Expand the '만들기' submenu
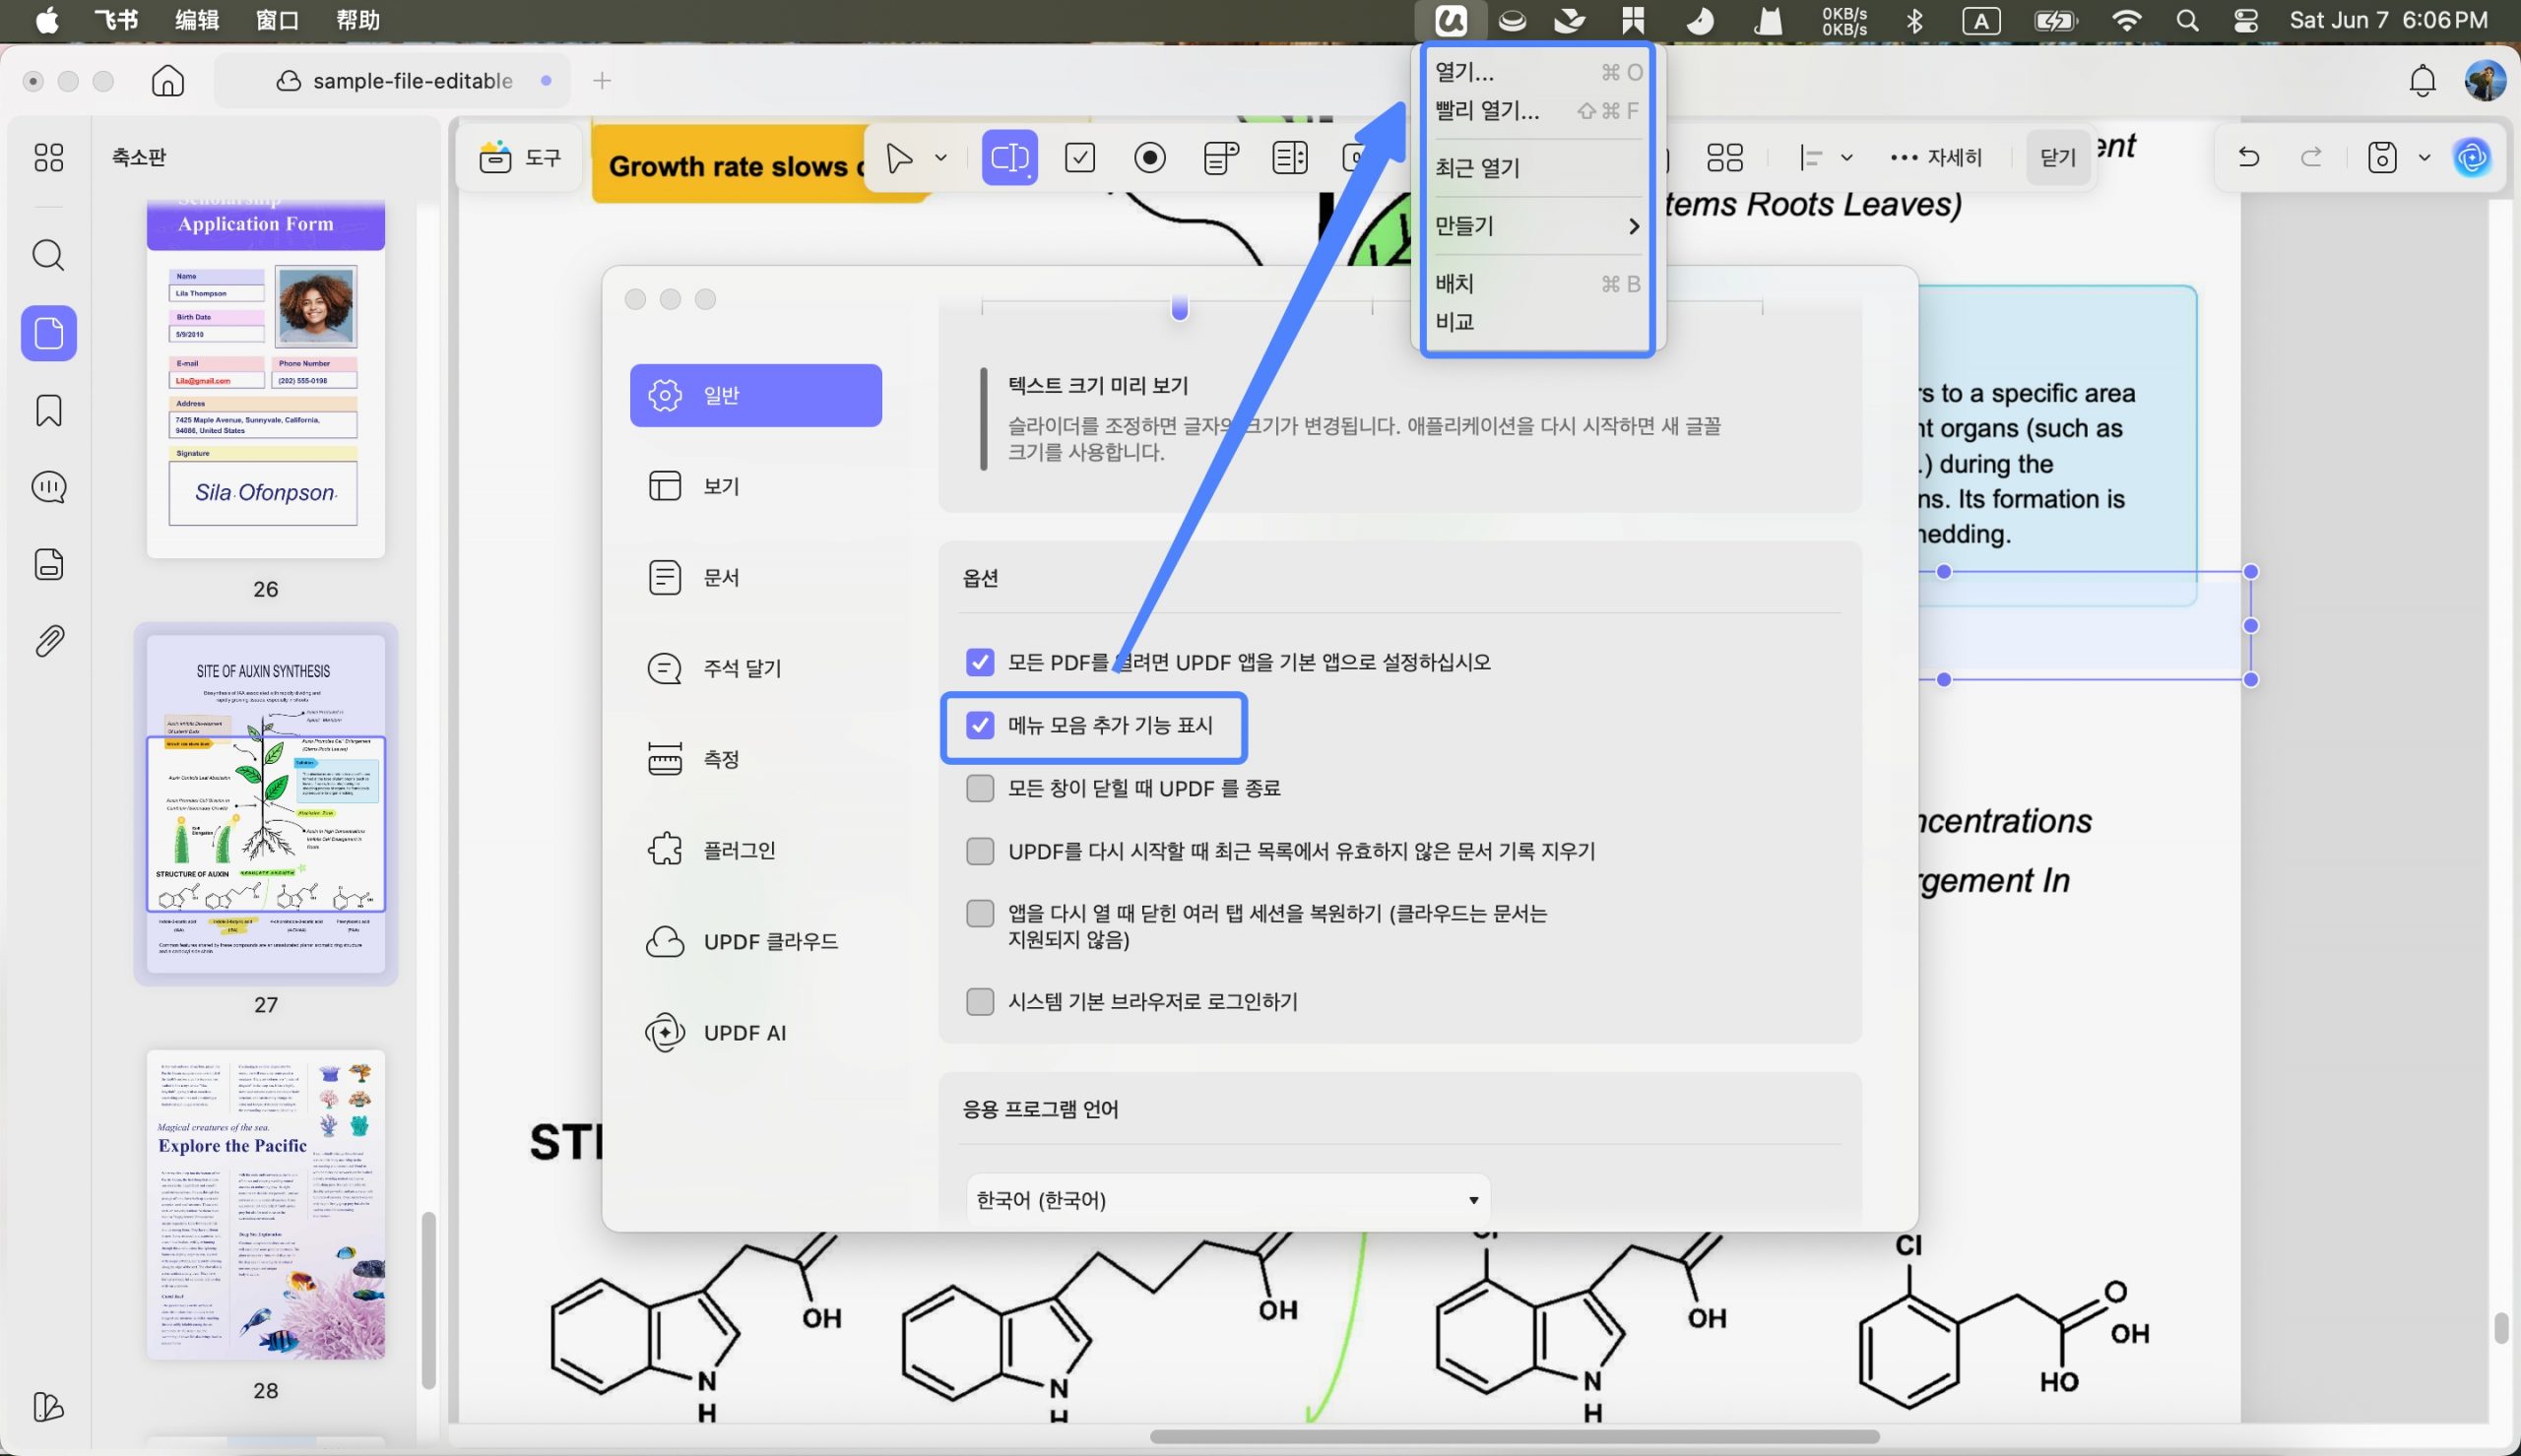Image resolution: width=2521 pixels, height=1456 pixels. point(1537,226)
